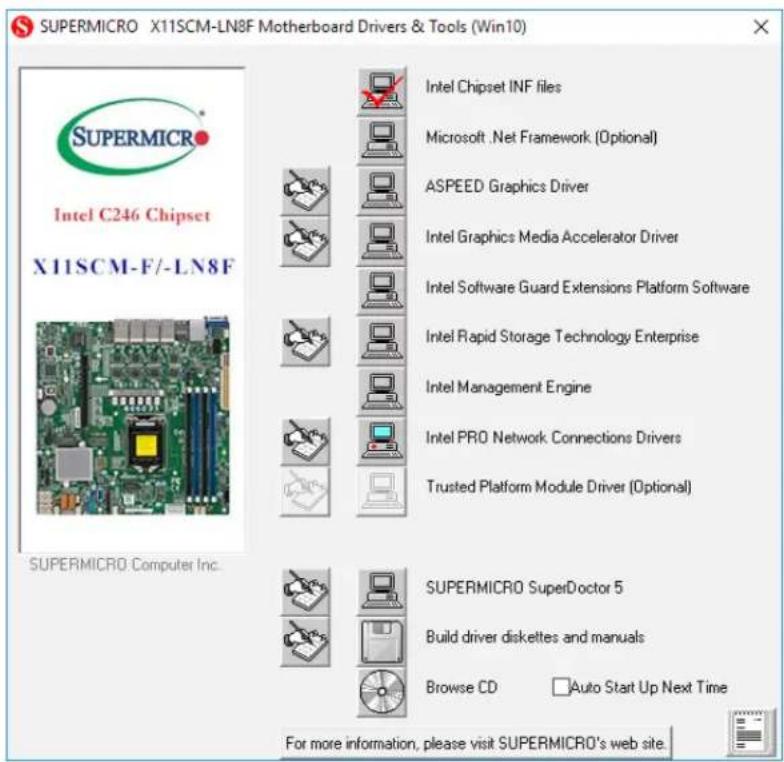784x762 pixels.
Task: Install Intel Management Engine computer icon
Action: point(382,392)
